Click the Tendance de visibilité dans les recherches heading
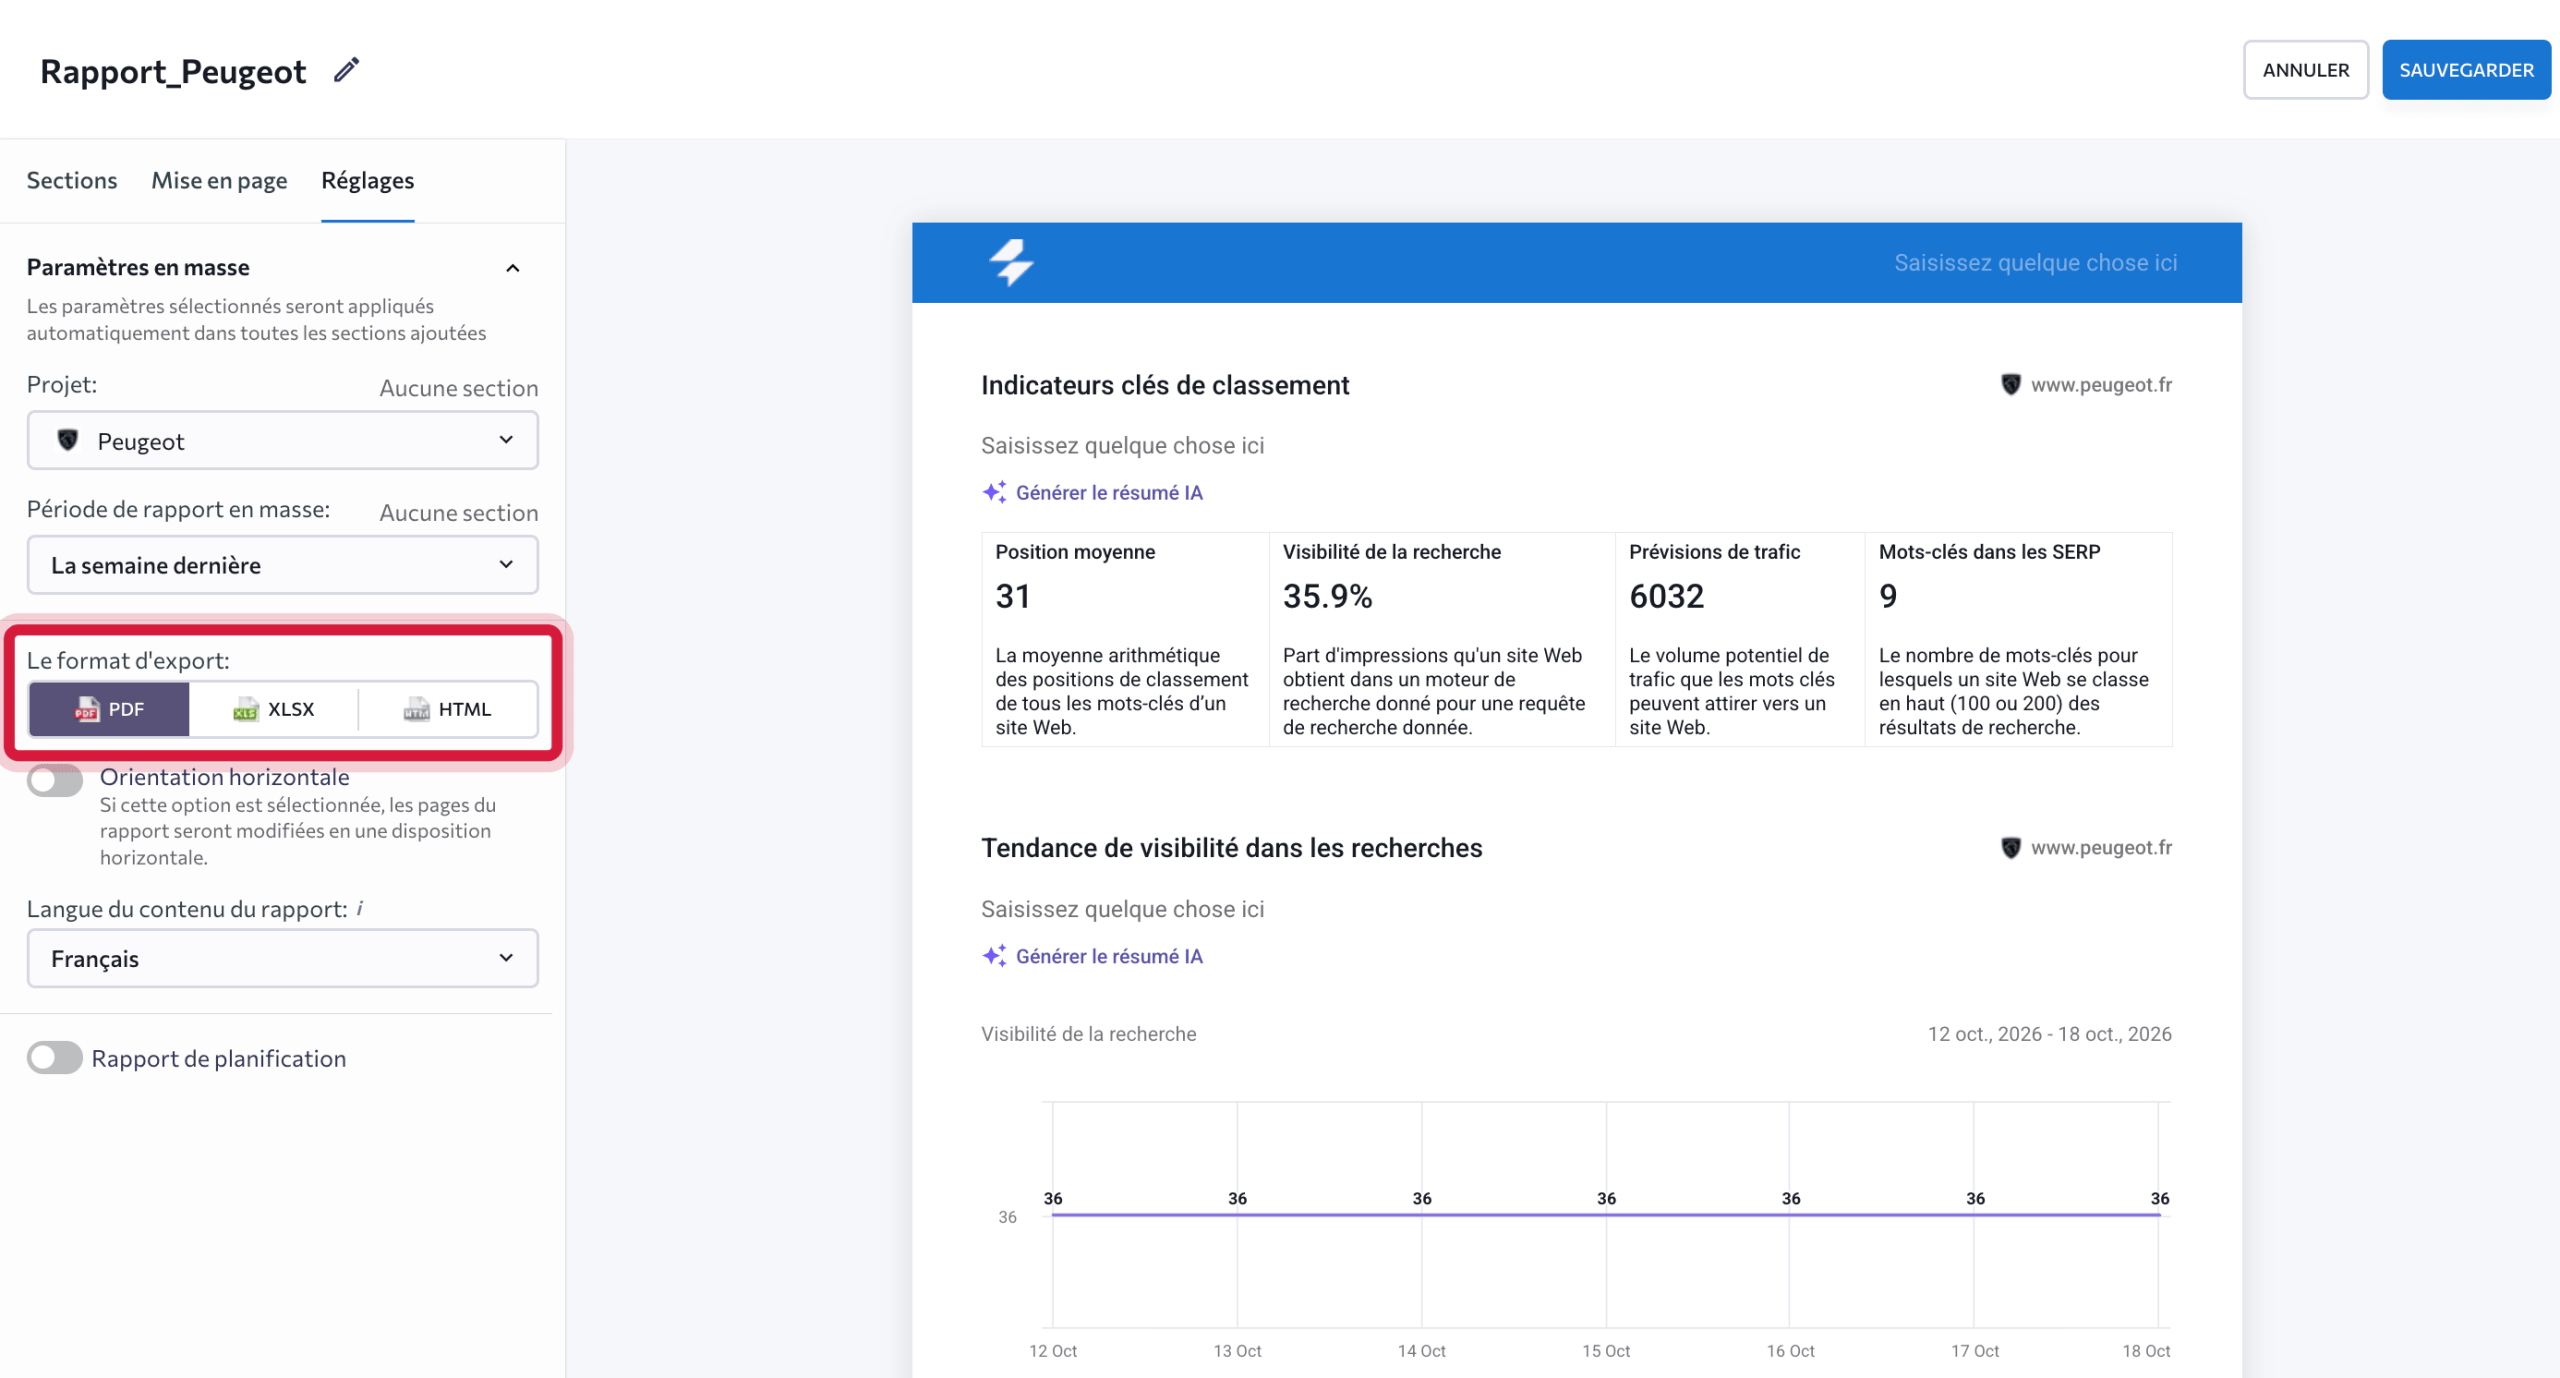The width and height of the screenshot is (2560, 1378). pyautogui.click(x=1231, y=848)
